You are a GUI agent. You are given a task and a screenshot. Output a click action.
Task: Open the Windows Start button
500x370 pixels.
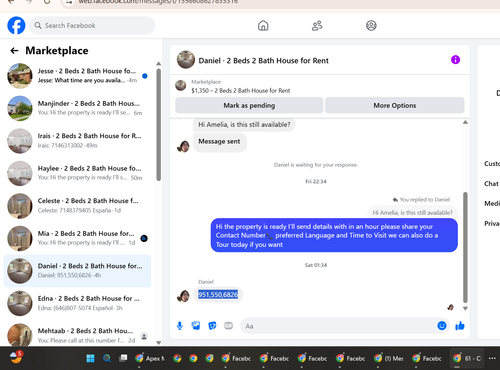coord(90,358)
